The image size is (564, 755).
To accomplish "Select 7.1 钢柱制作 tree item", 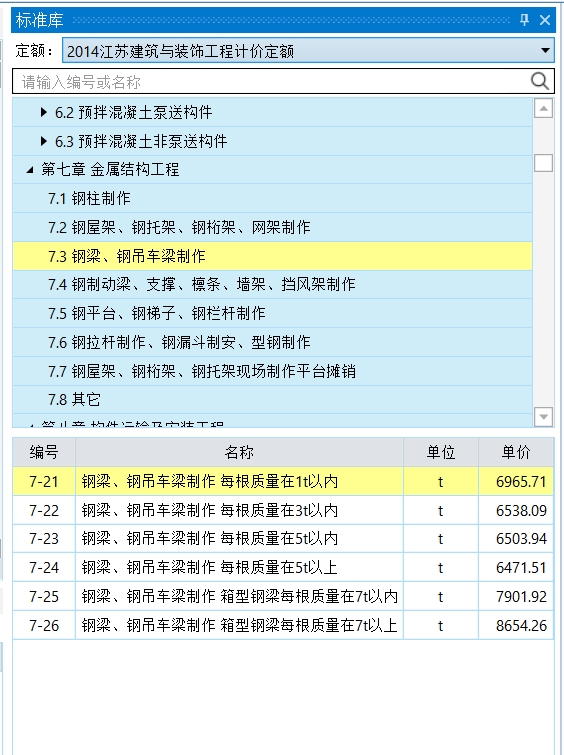I will coord(273,198).
